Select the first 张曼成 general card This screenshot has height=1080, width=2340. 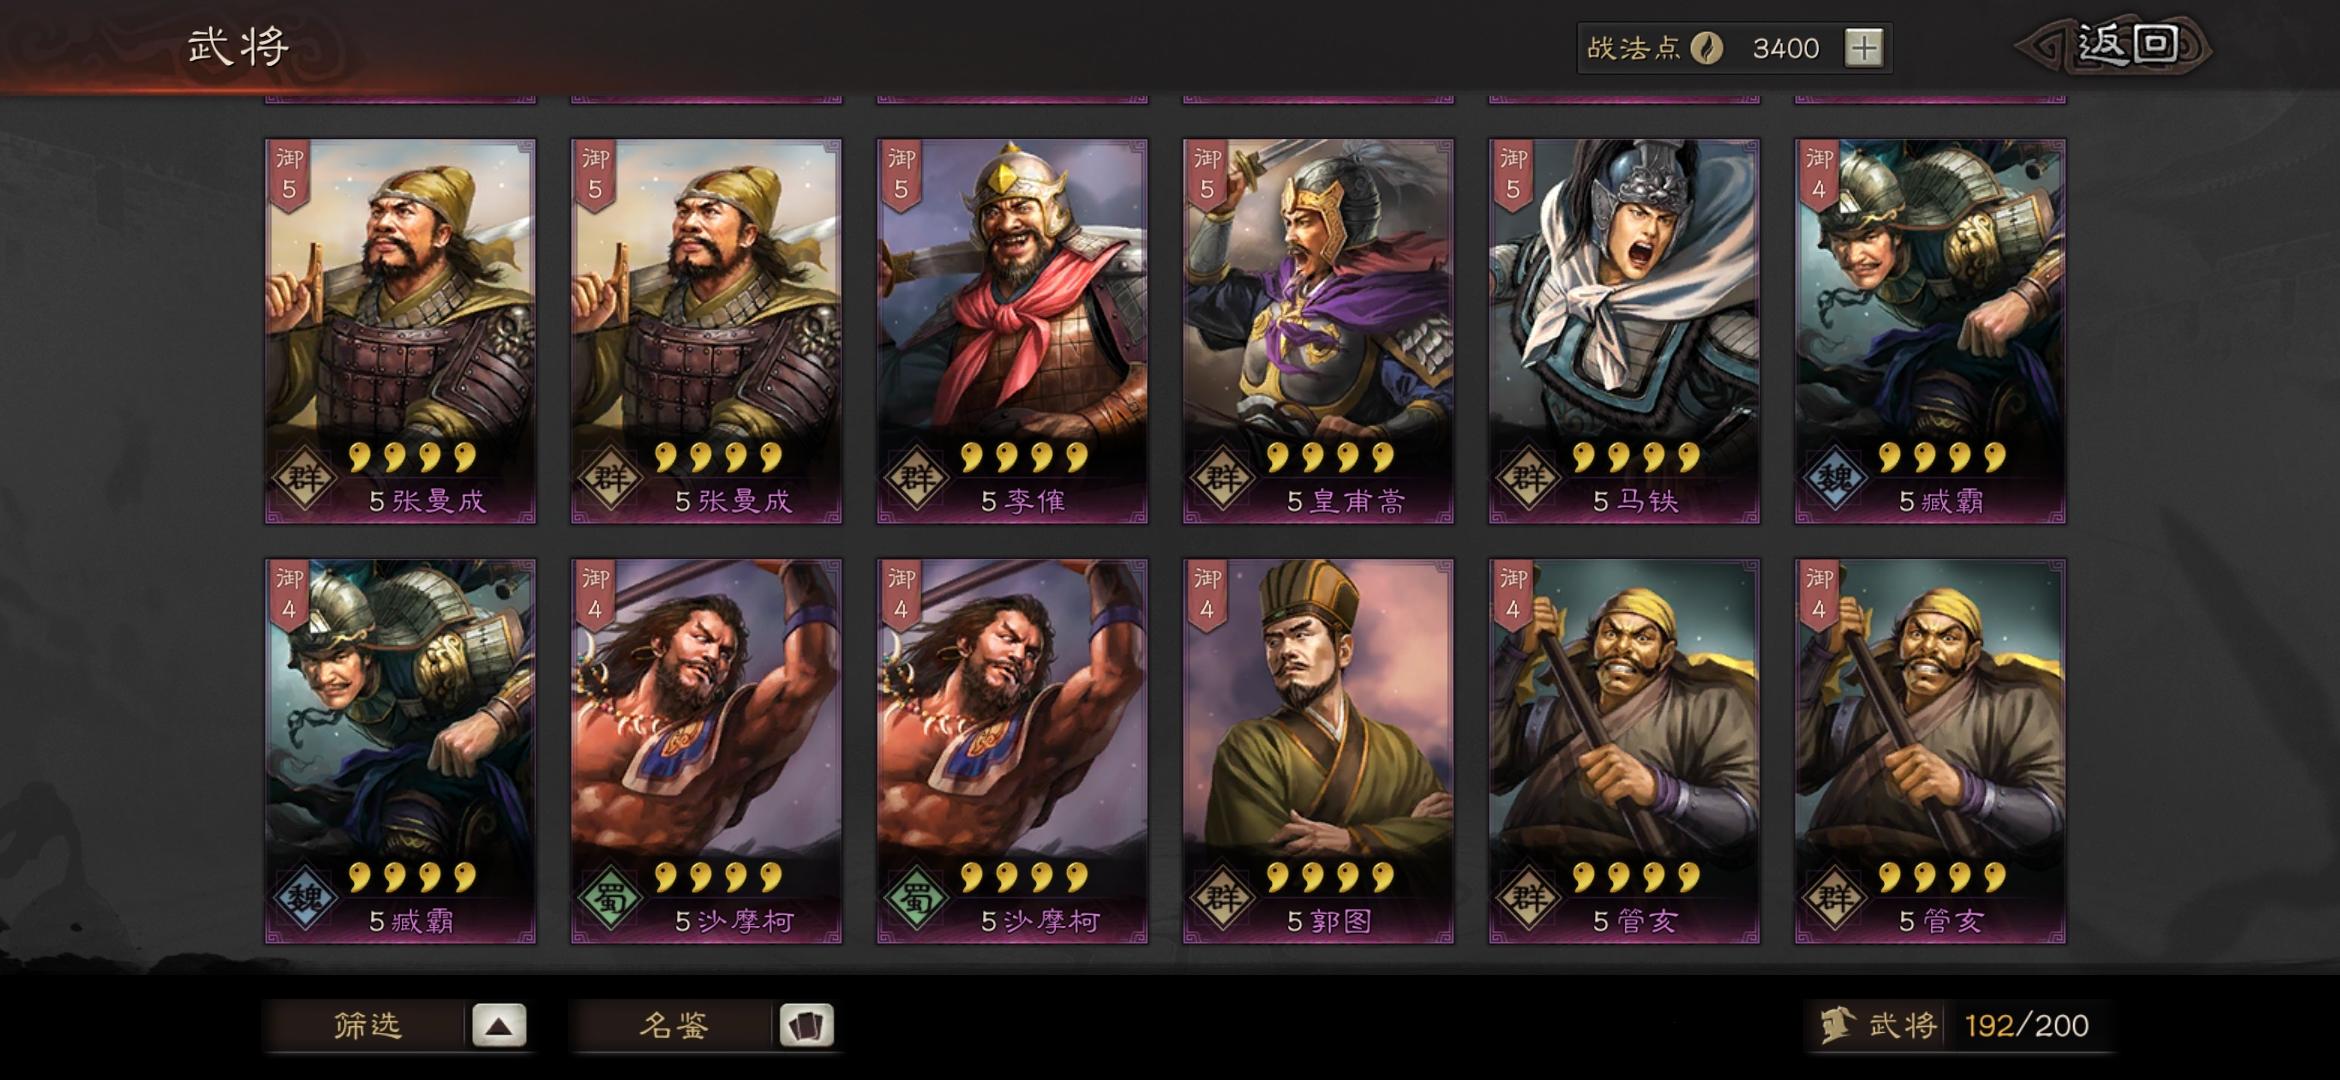pos(400,331)
